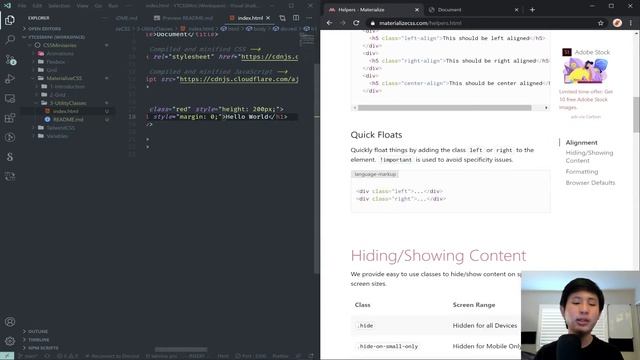Reload the Materialize page
This screenshot has height=360, width=640.
click(356, 23)
